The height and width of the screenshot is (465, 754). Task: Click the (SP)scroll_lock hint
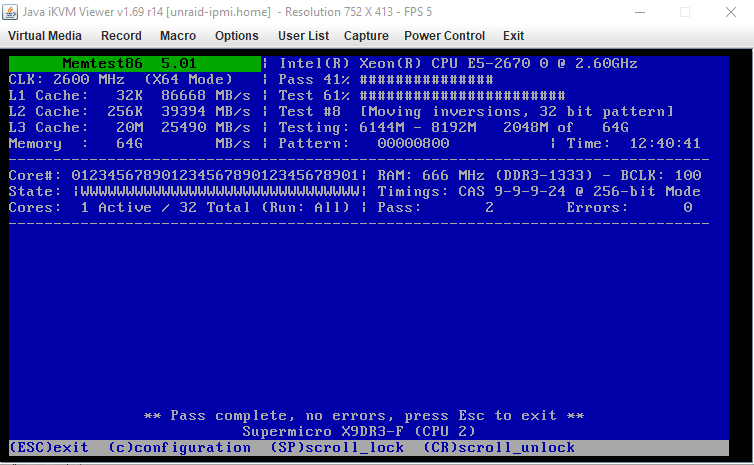coord(337,448)
